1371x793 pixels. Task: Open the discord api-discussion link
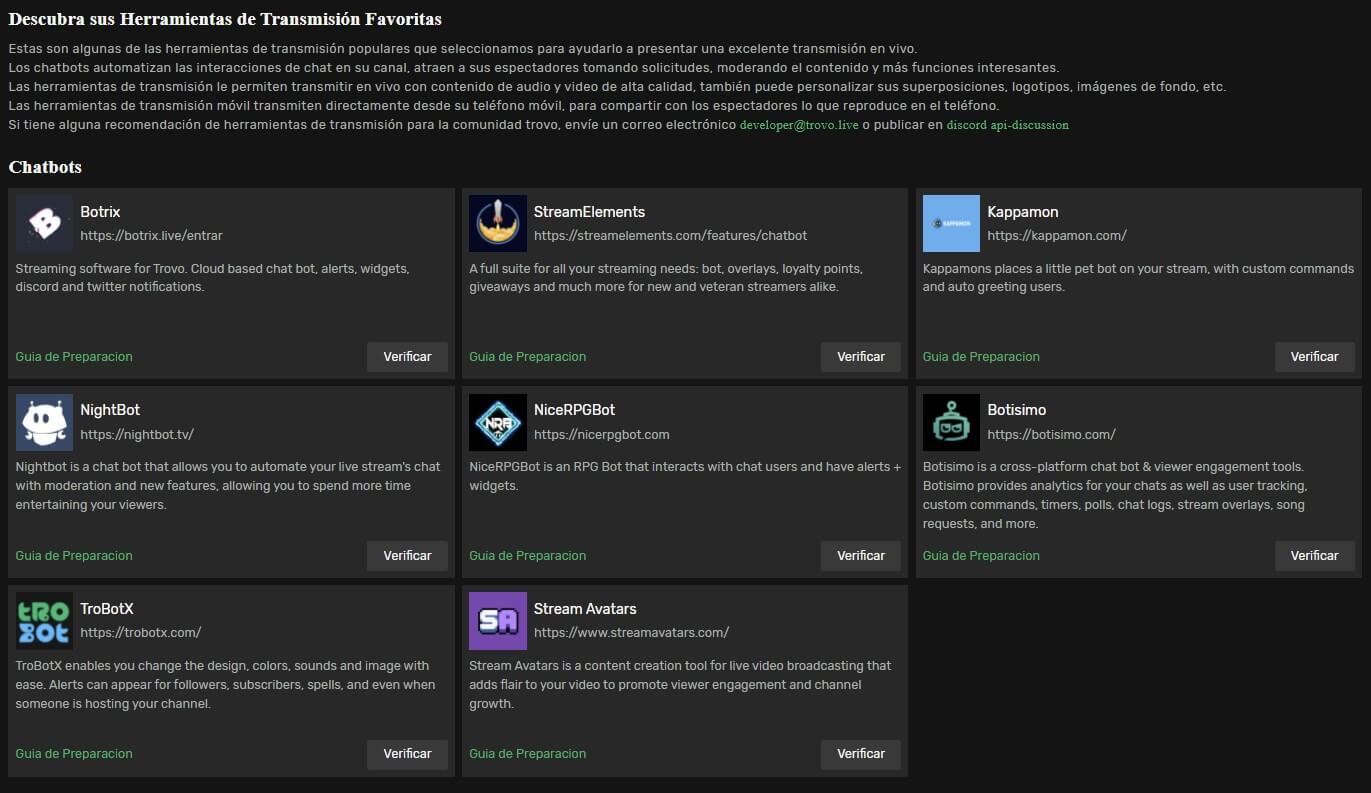coord(1007,125)
